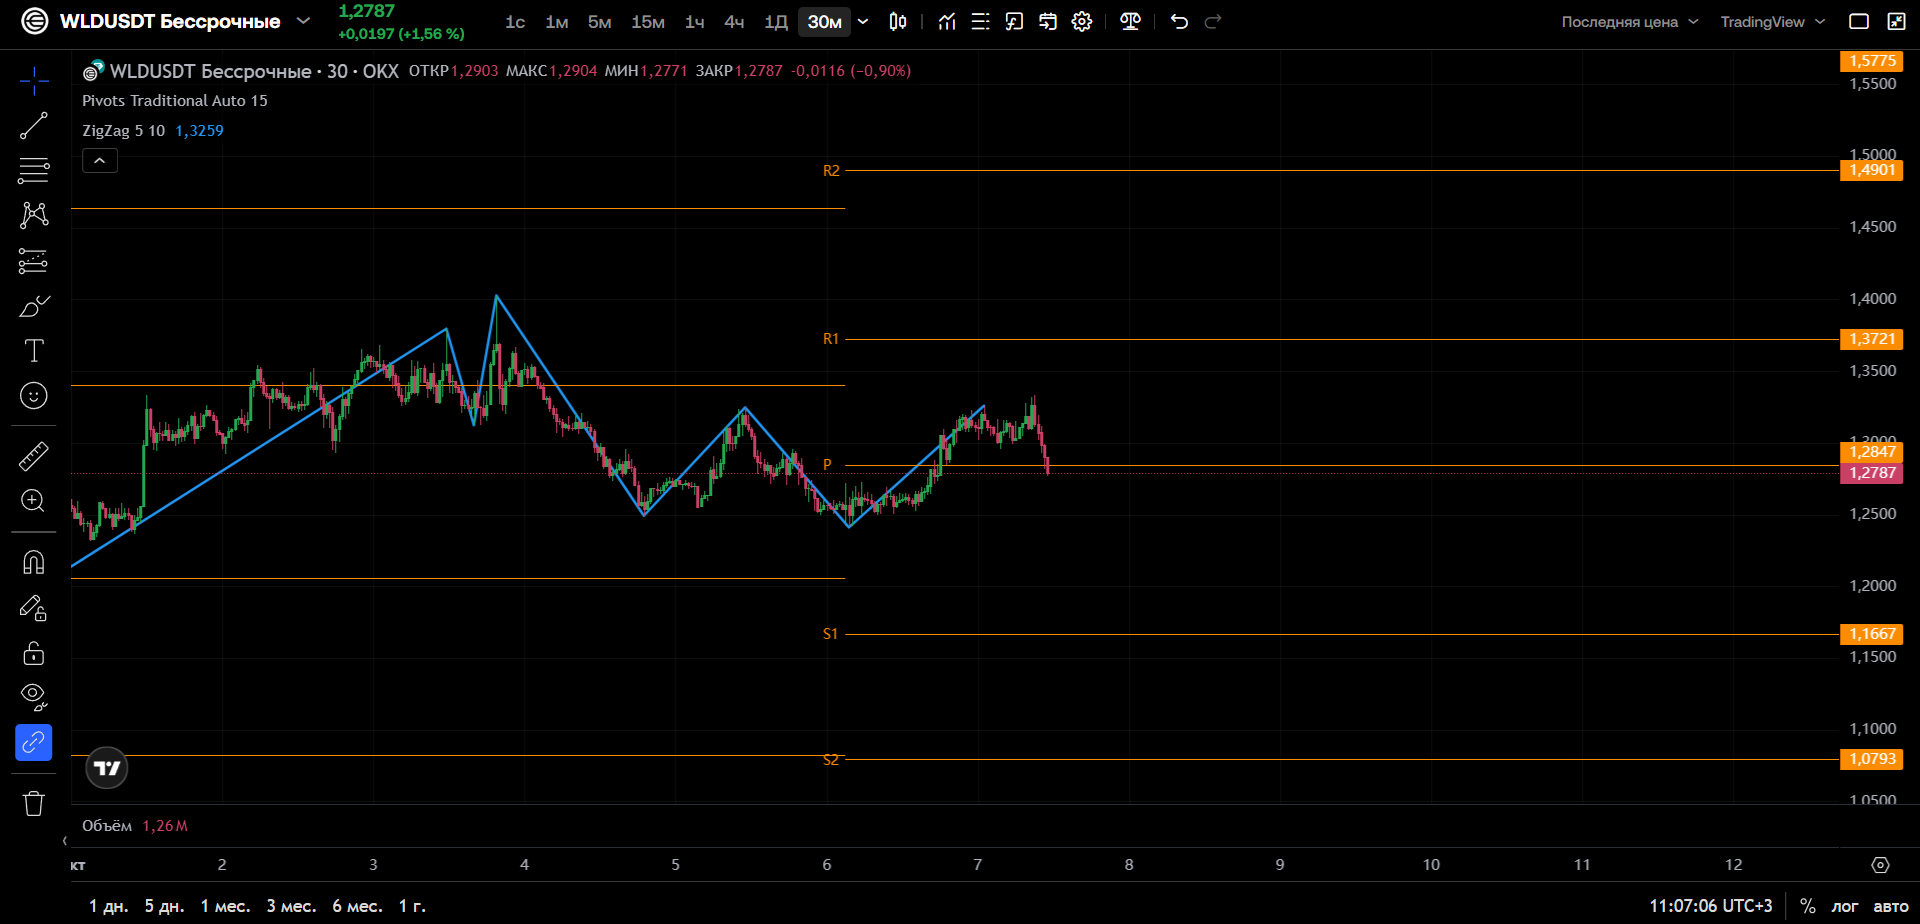This screenshot has height=924, width=1920.
Task: Undo the last chart action
Action: pyautogui.click(x=1179, y=22)
